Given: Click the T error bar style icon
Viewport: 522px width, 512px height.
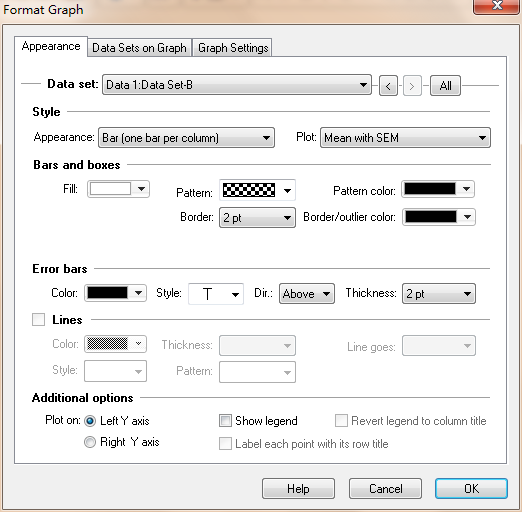Looking at the screenshot, I should (x=207, y=294).
